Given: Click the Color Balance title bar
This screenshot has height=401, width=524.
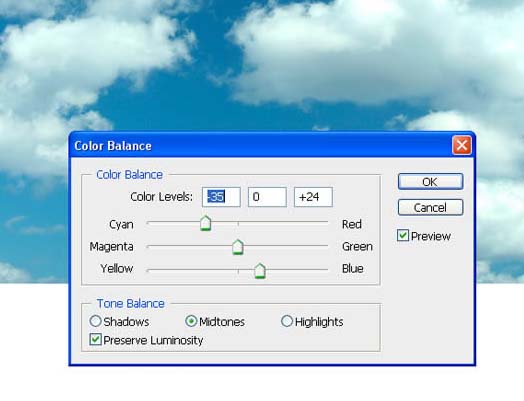Looking at the screenshot, I should pos(261,145).
